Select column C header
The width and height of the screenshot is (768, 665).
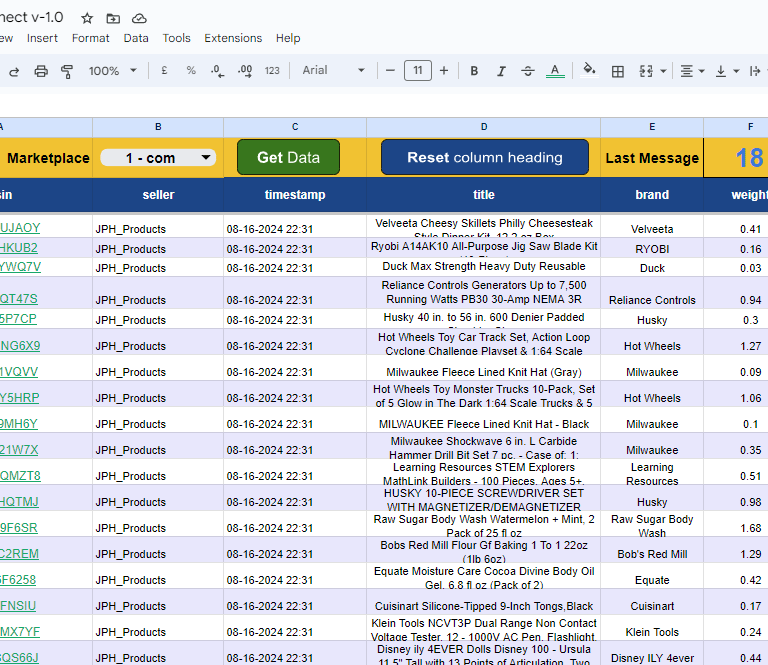[295, 127]
